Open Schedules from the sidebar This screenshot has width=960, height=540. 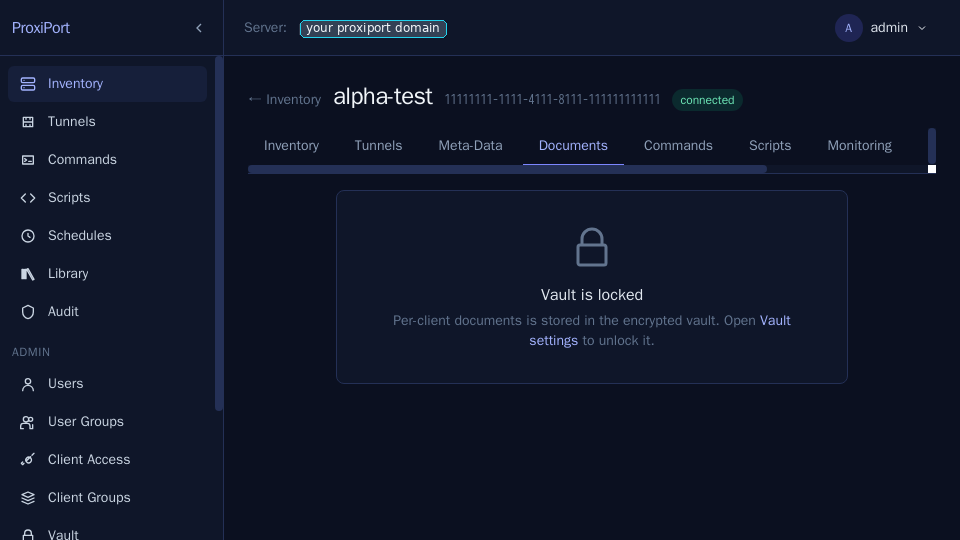[107, 236]
